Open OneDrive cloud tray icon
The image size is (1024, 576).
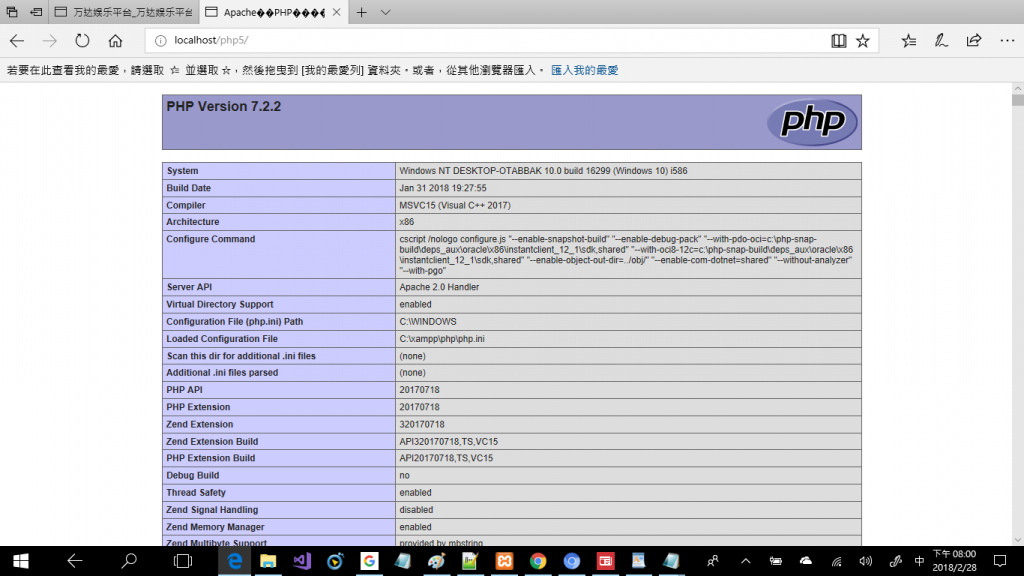point(806,561)
